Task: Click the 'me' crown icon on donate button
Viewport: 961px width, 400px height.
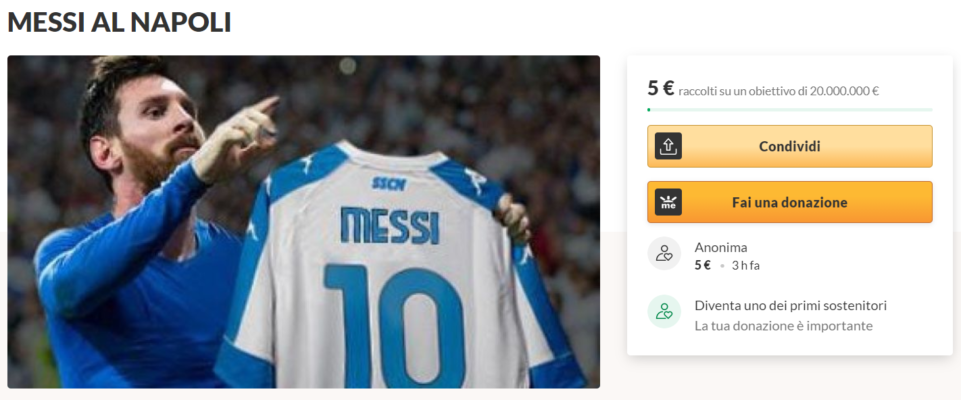Action: (x=668, y=202)
